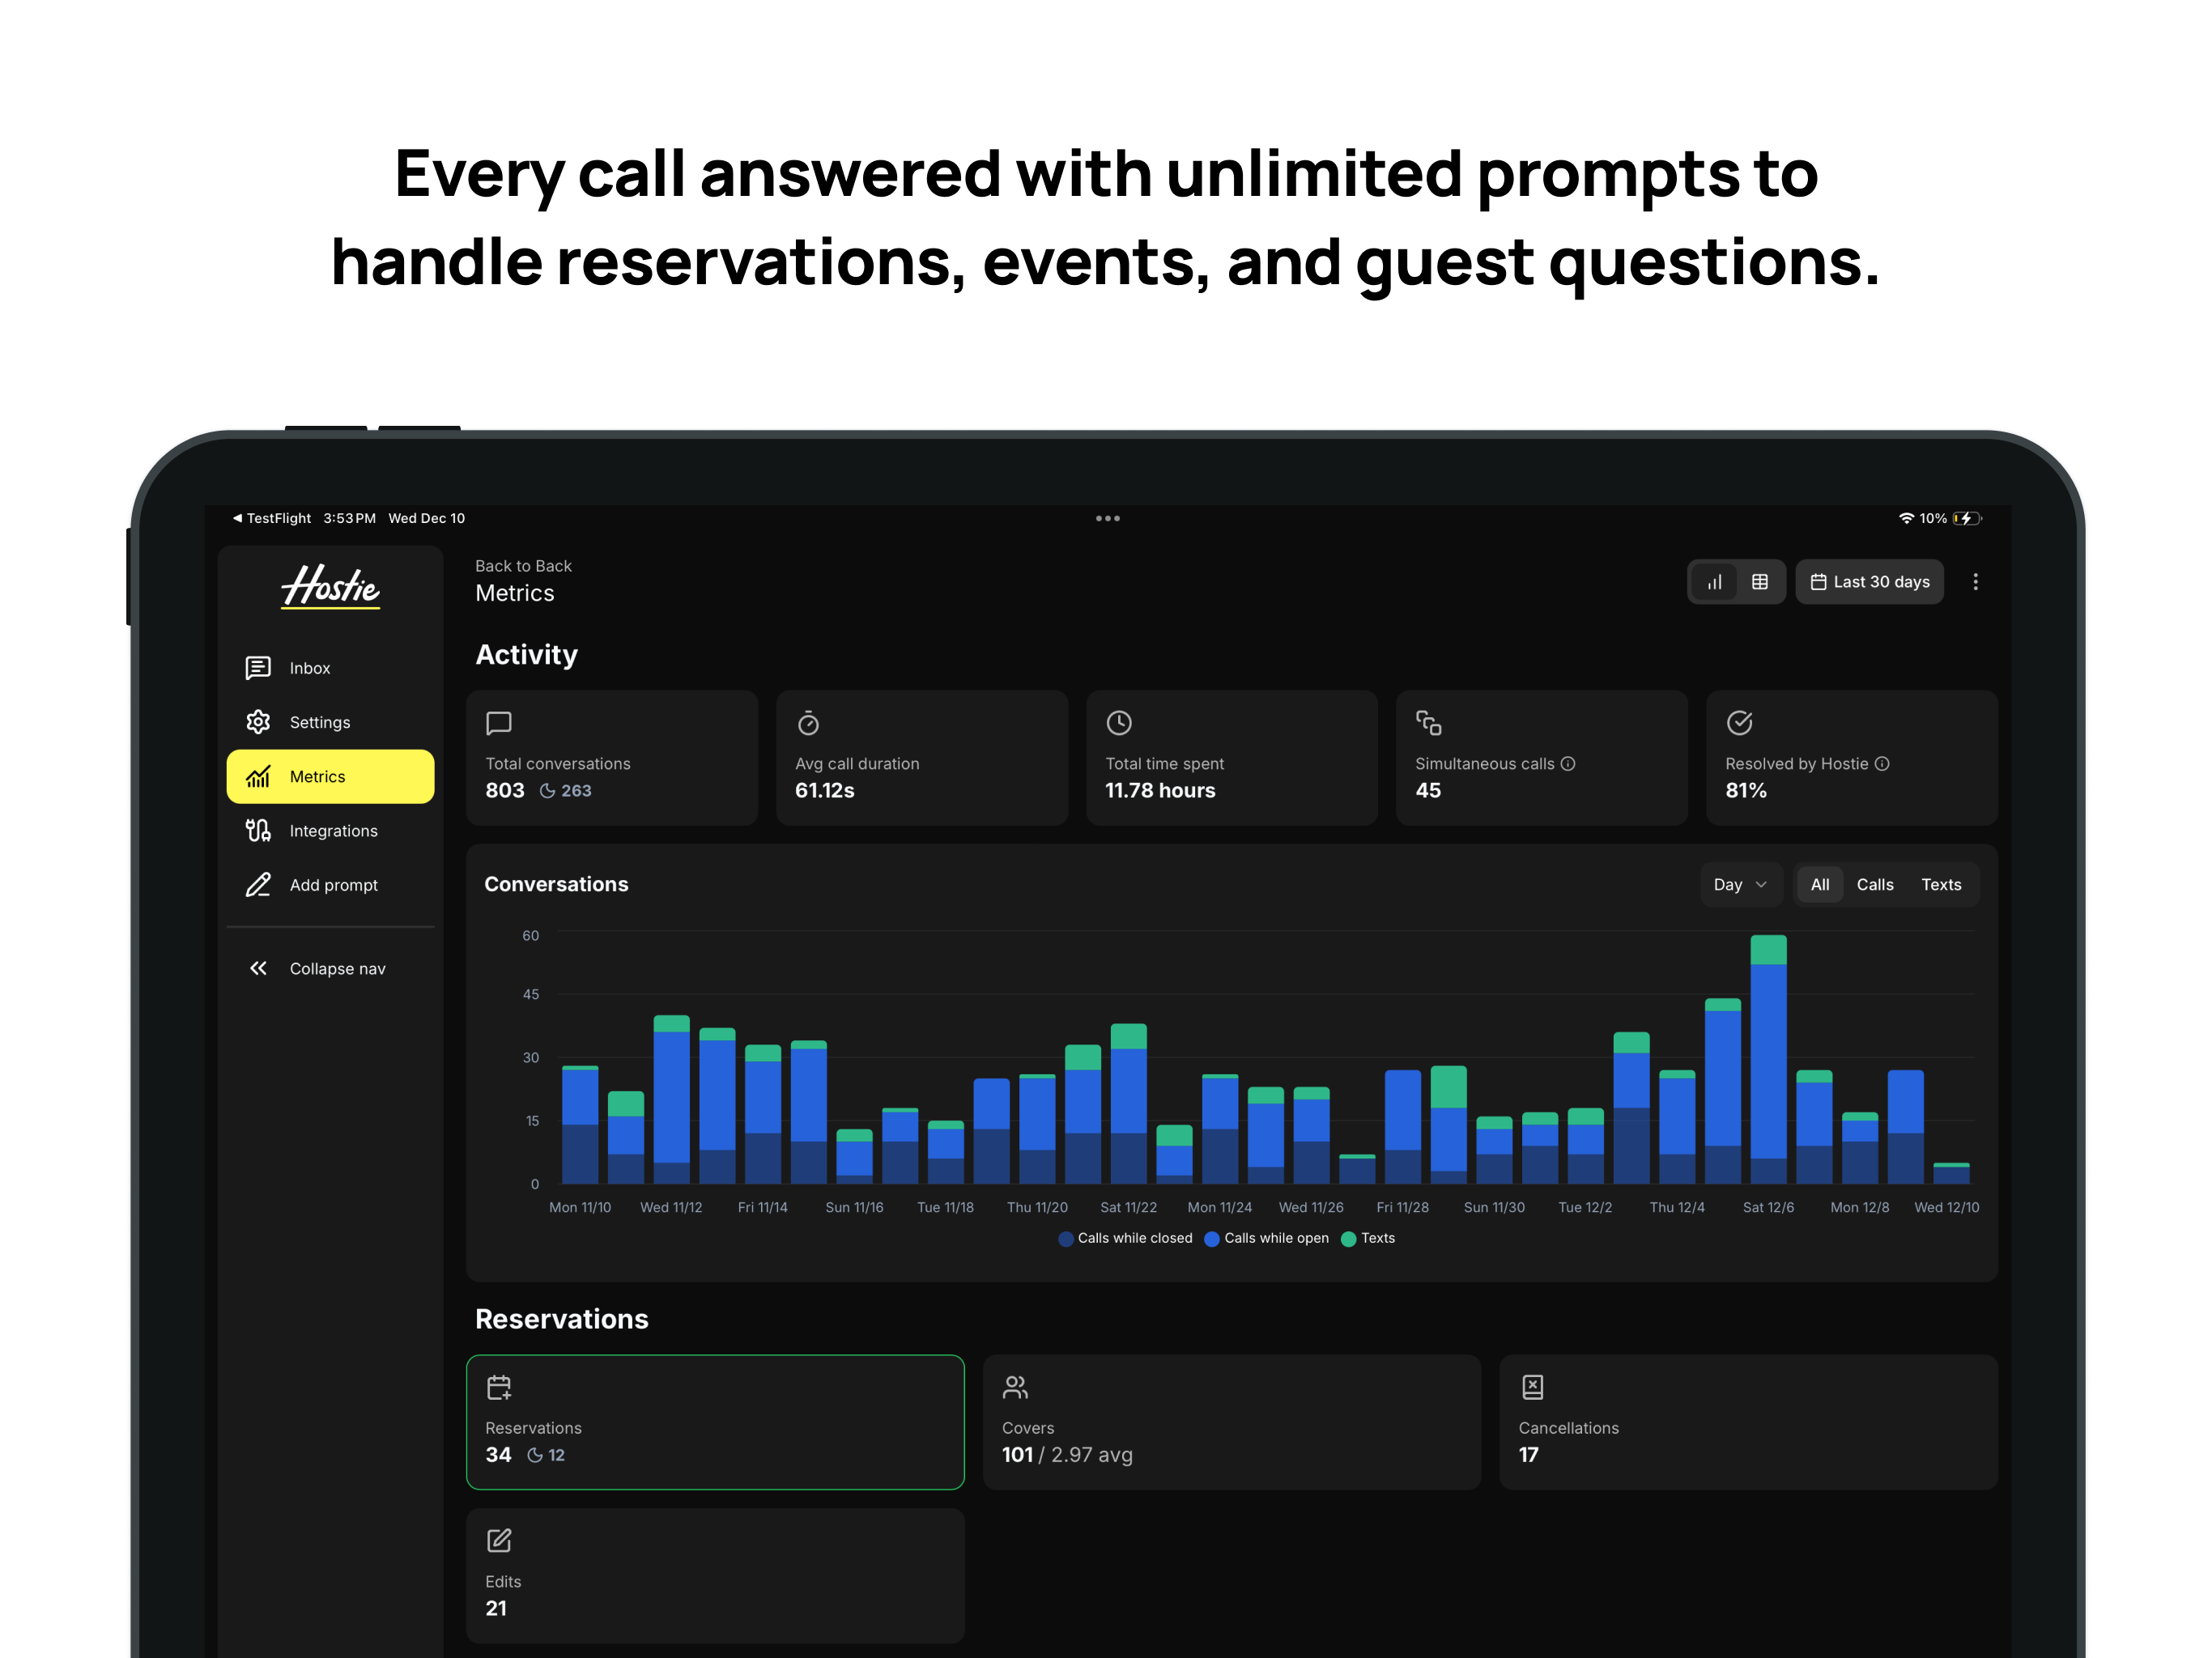Click the Total conversations chat bubble icon

pyautogui.click(x=499, y=723)
